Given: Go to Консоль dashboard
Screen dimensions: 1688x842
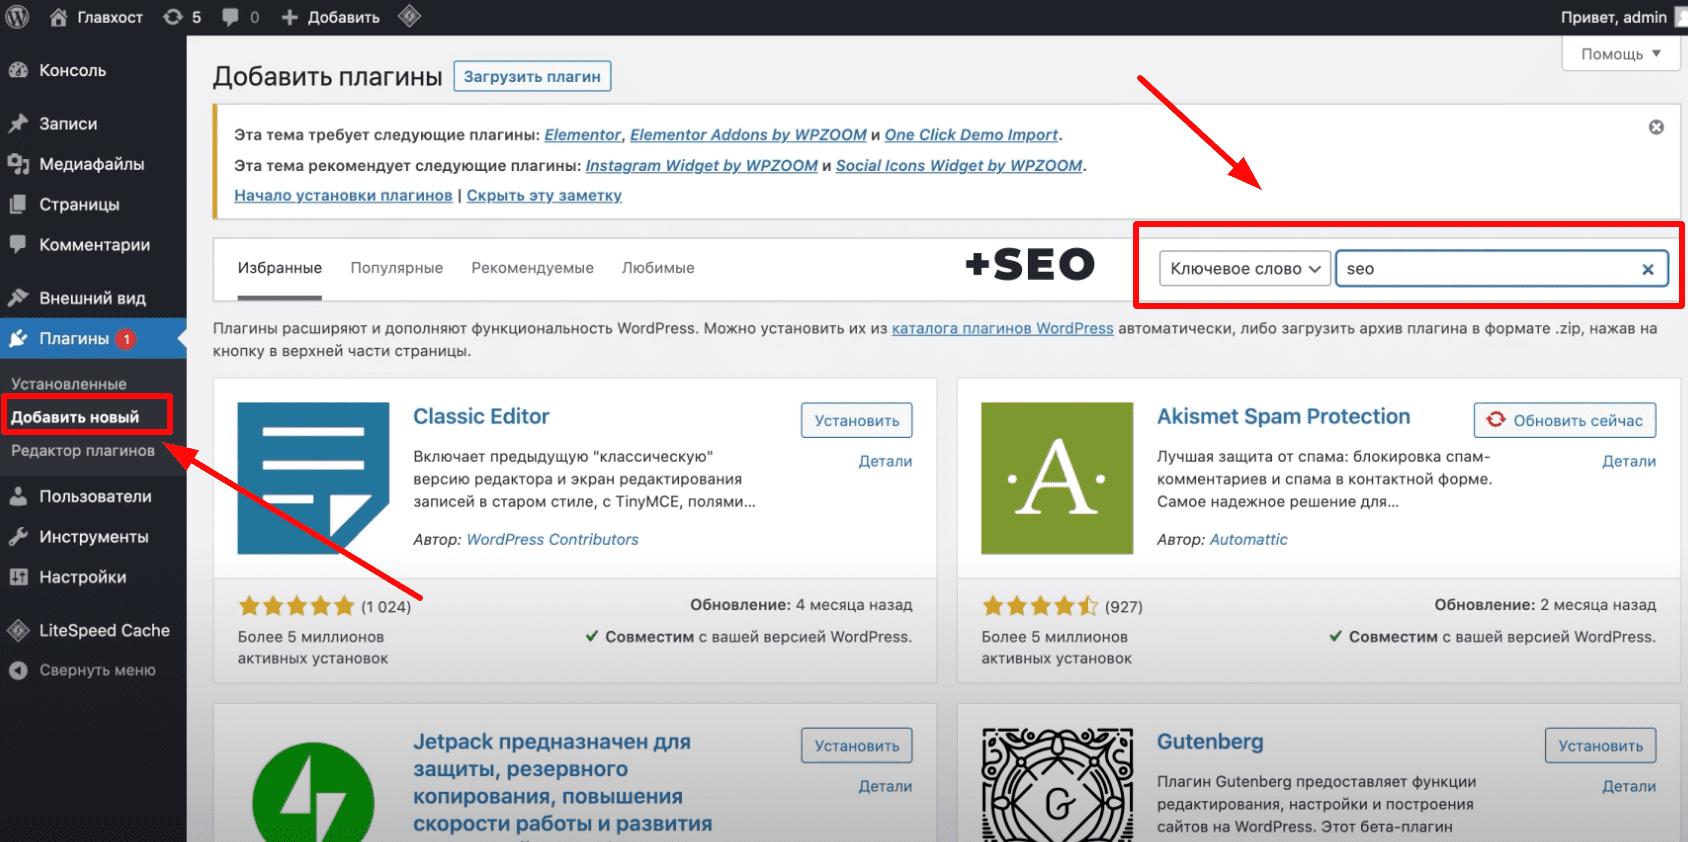Looking at the screenshot, I should [x=72, y=71].
